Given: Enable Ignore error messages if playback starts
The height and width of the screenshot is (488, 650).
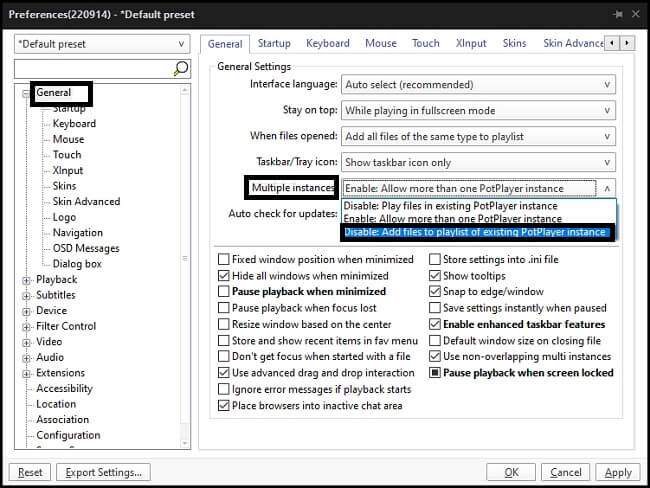Looking at the screenshot, I should coord(223,389).
